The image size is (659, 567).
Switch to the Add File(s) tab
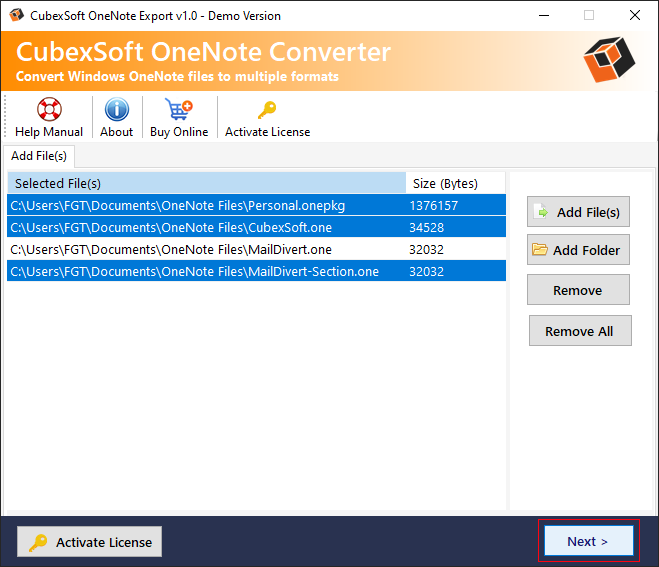(x=39, y=156)
